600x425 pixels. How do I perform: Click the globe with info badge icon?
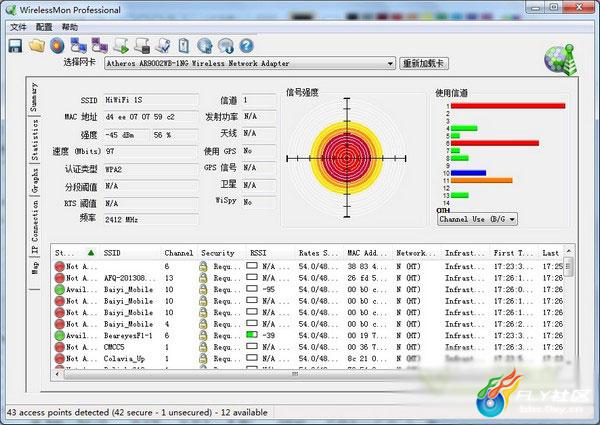point(226,46)
